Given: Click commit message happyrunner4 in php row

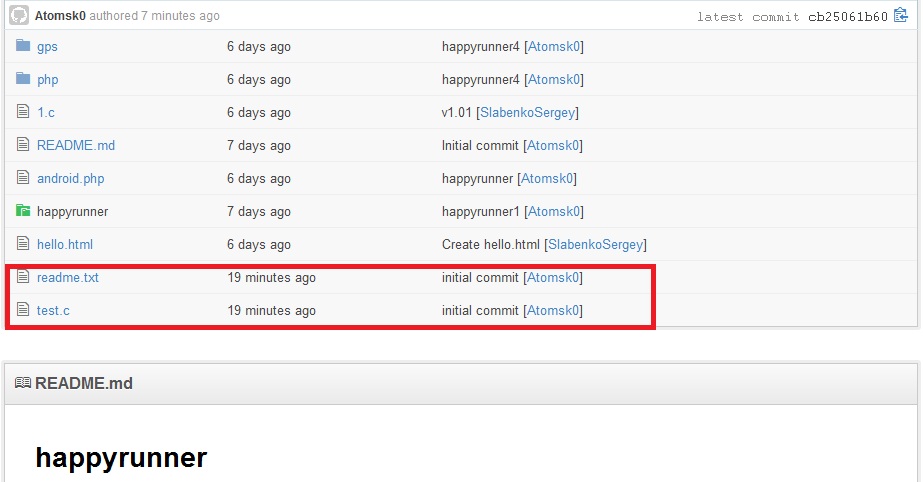Looking at the screenshot, I should [x=481, y=80].
